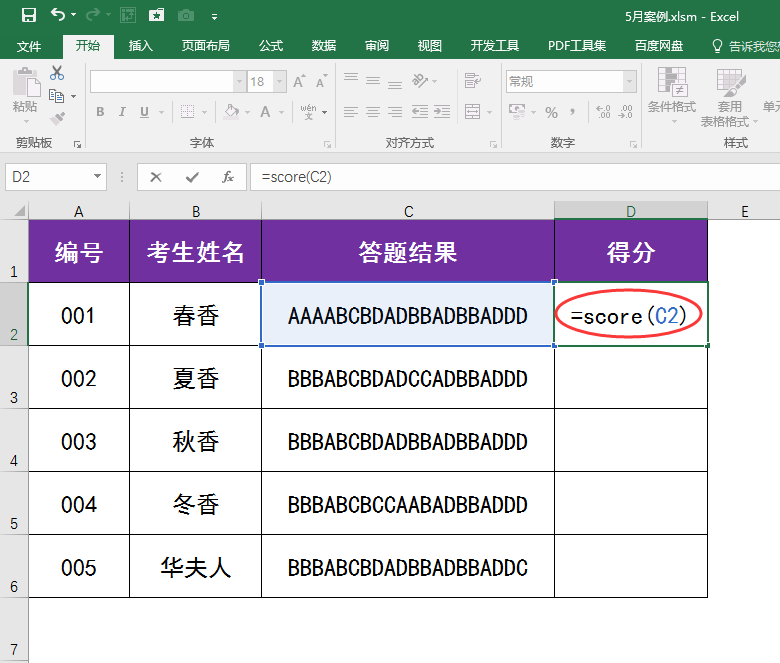Click the Cancel X button in formula bar
The image size is (780, 663).
coord(156,177)
